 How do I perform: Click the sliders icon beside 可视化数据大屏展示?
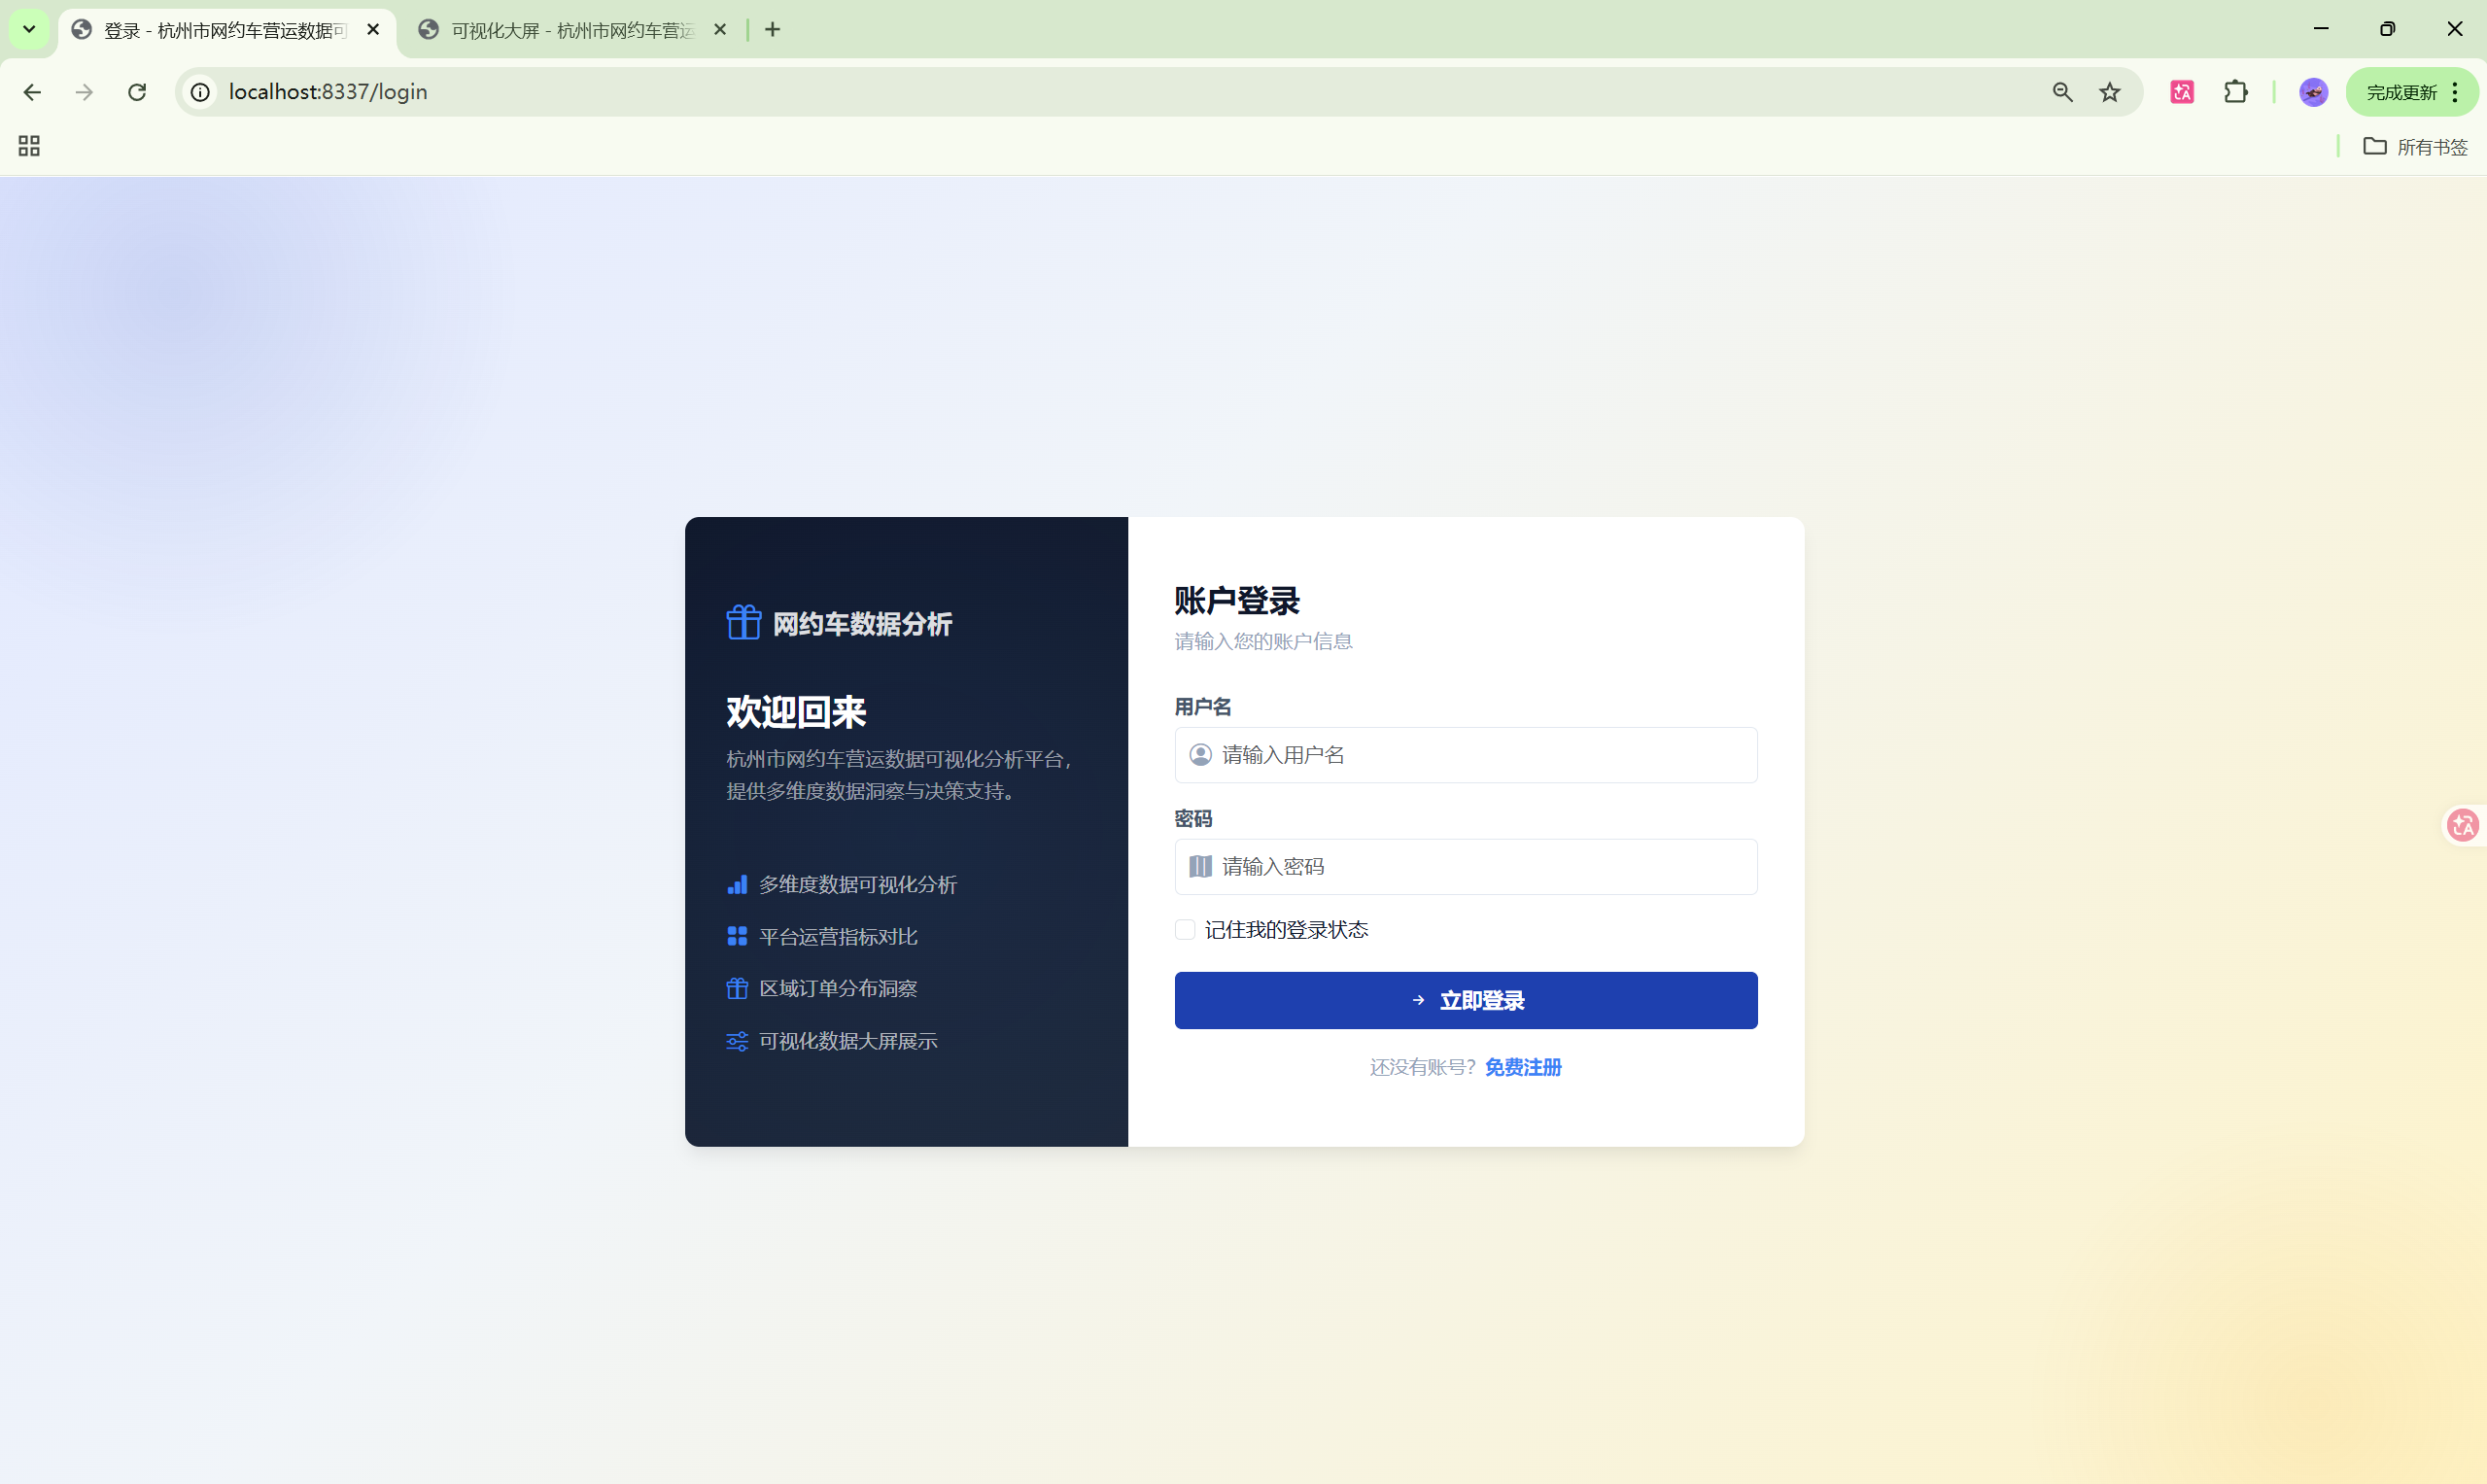click(x=737, y=1040)
